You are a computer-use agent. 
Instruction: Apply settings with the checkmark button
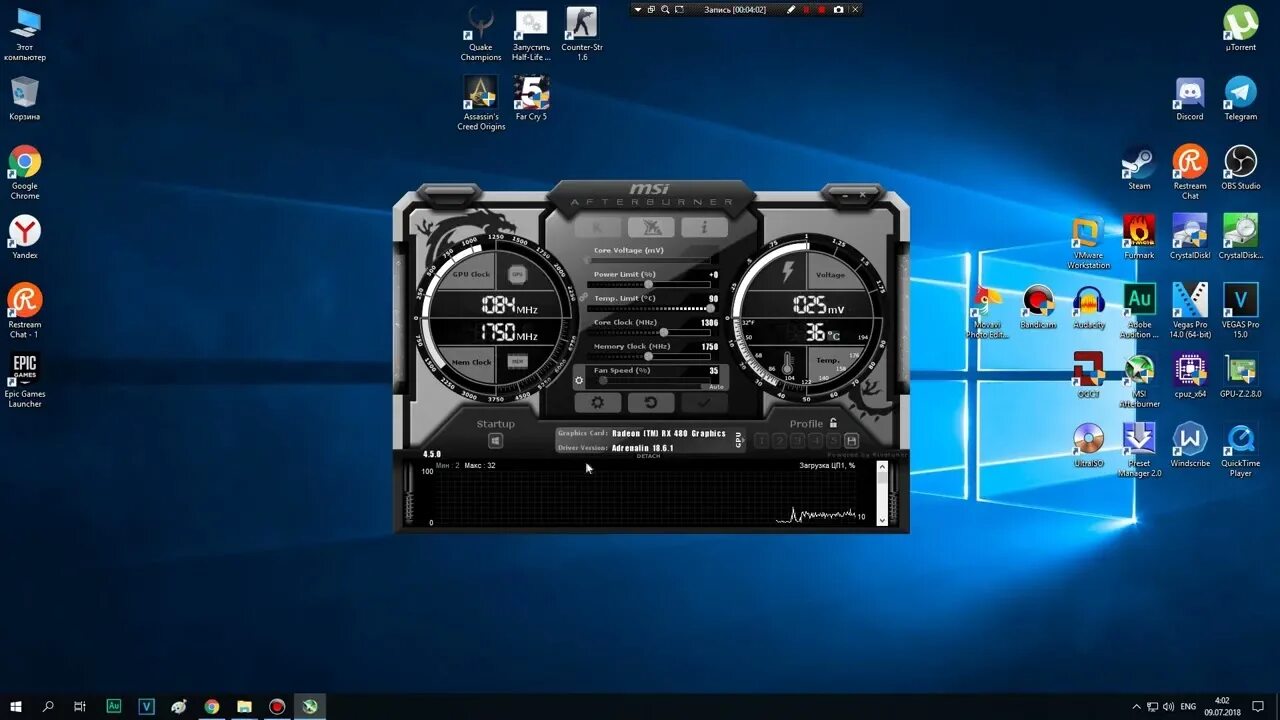704,403
